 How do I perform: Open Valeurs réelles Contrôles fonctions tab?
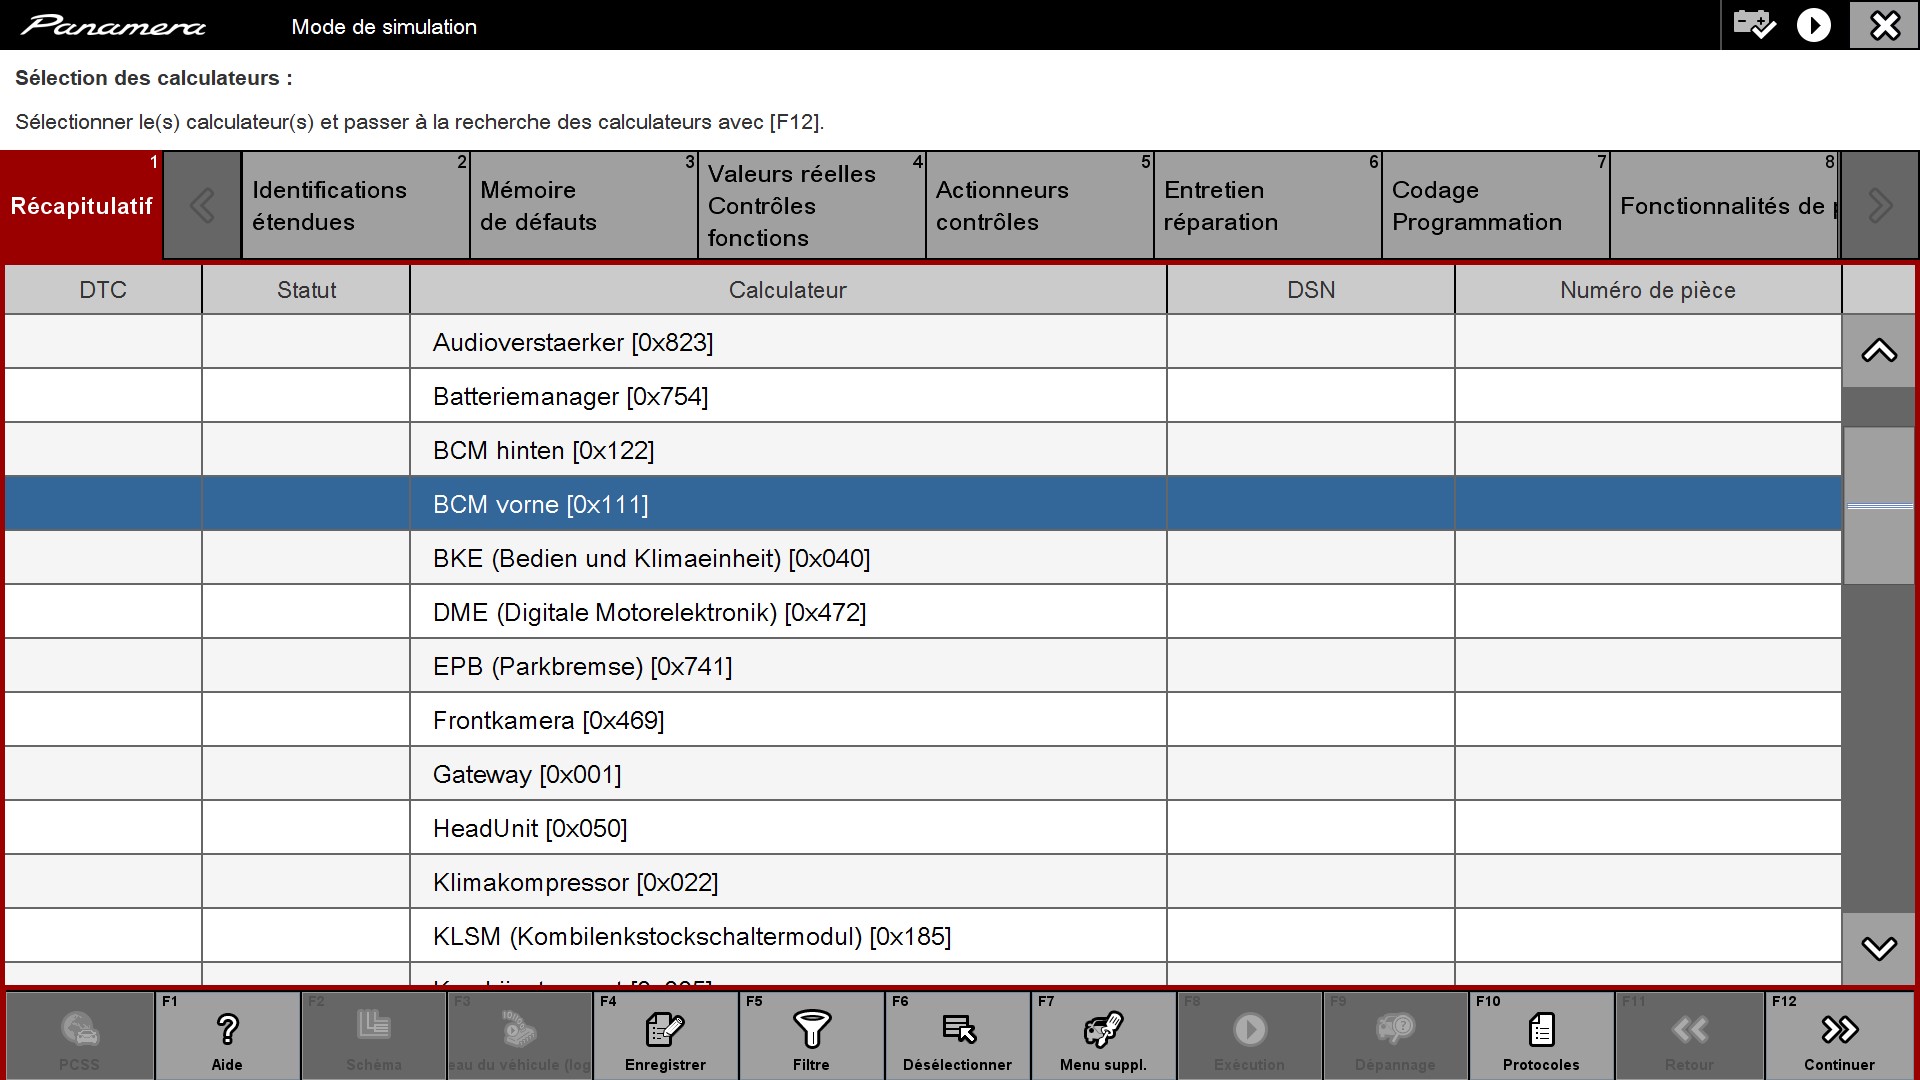(x=811, y=206)
